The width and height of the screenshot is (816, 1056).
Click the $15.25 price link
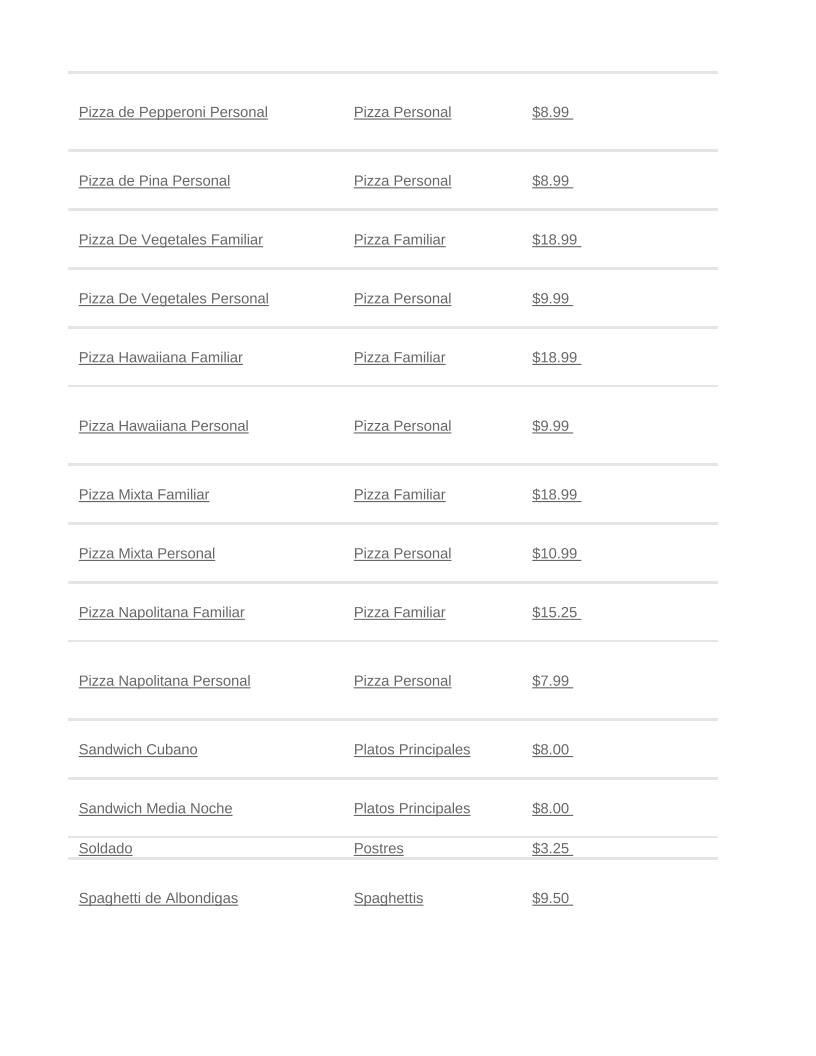(556, 613)
